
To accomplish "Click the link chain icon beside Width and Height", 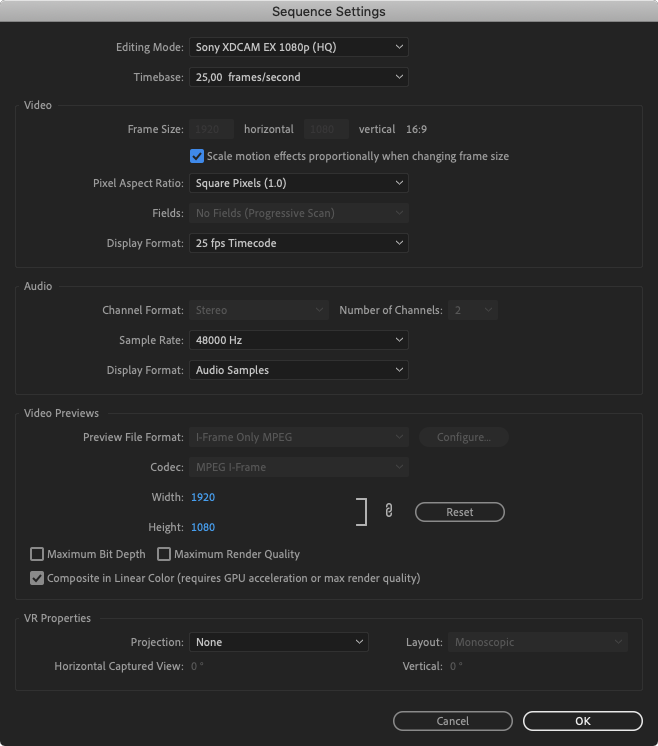I will [389, 511].
